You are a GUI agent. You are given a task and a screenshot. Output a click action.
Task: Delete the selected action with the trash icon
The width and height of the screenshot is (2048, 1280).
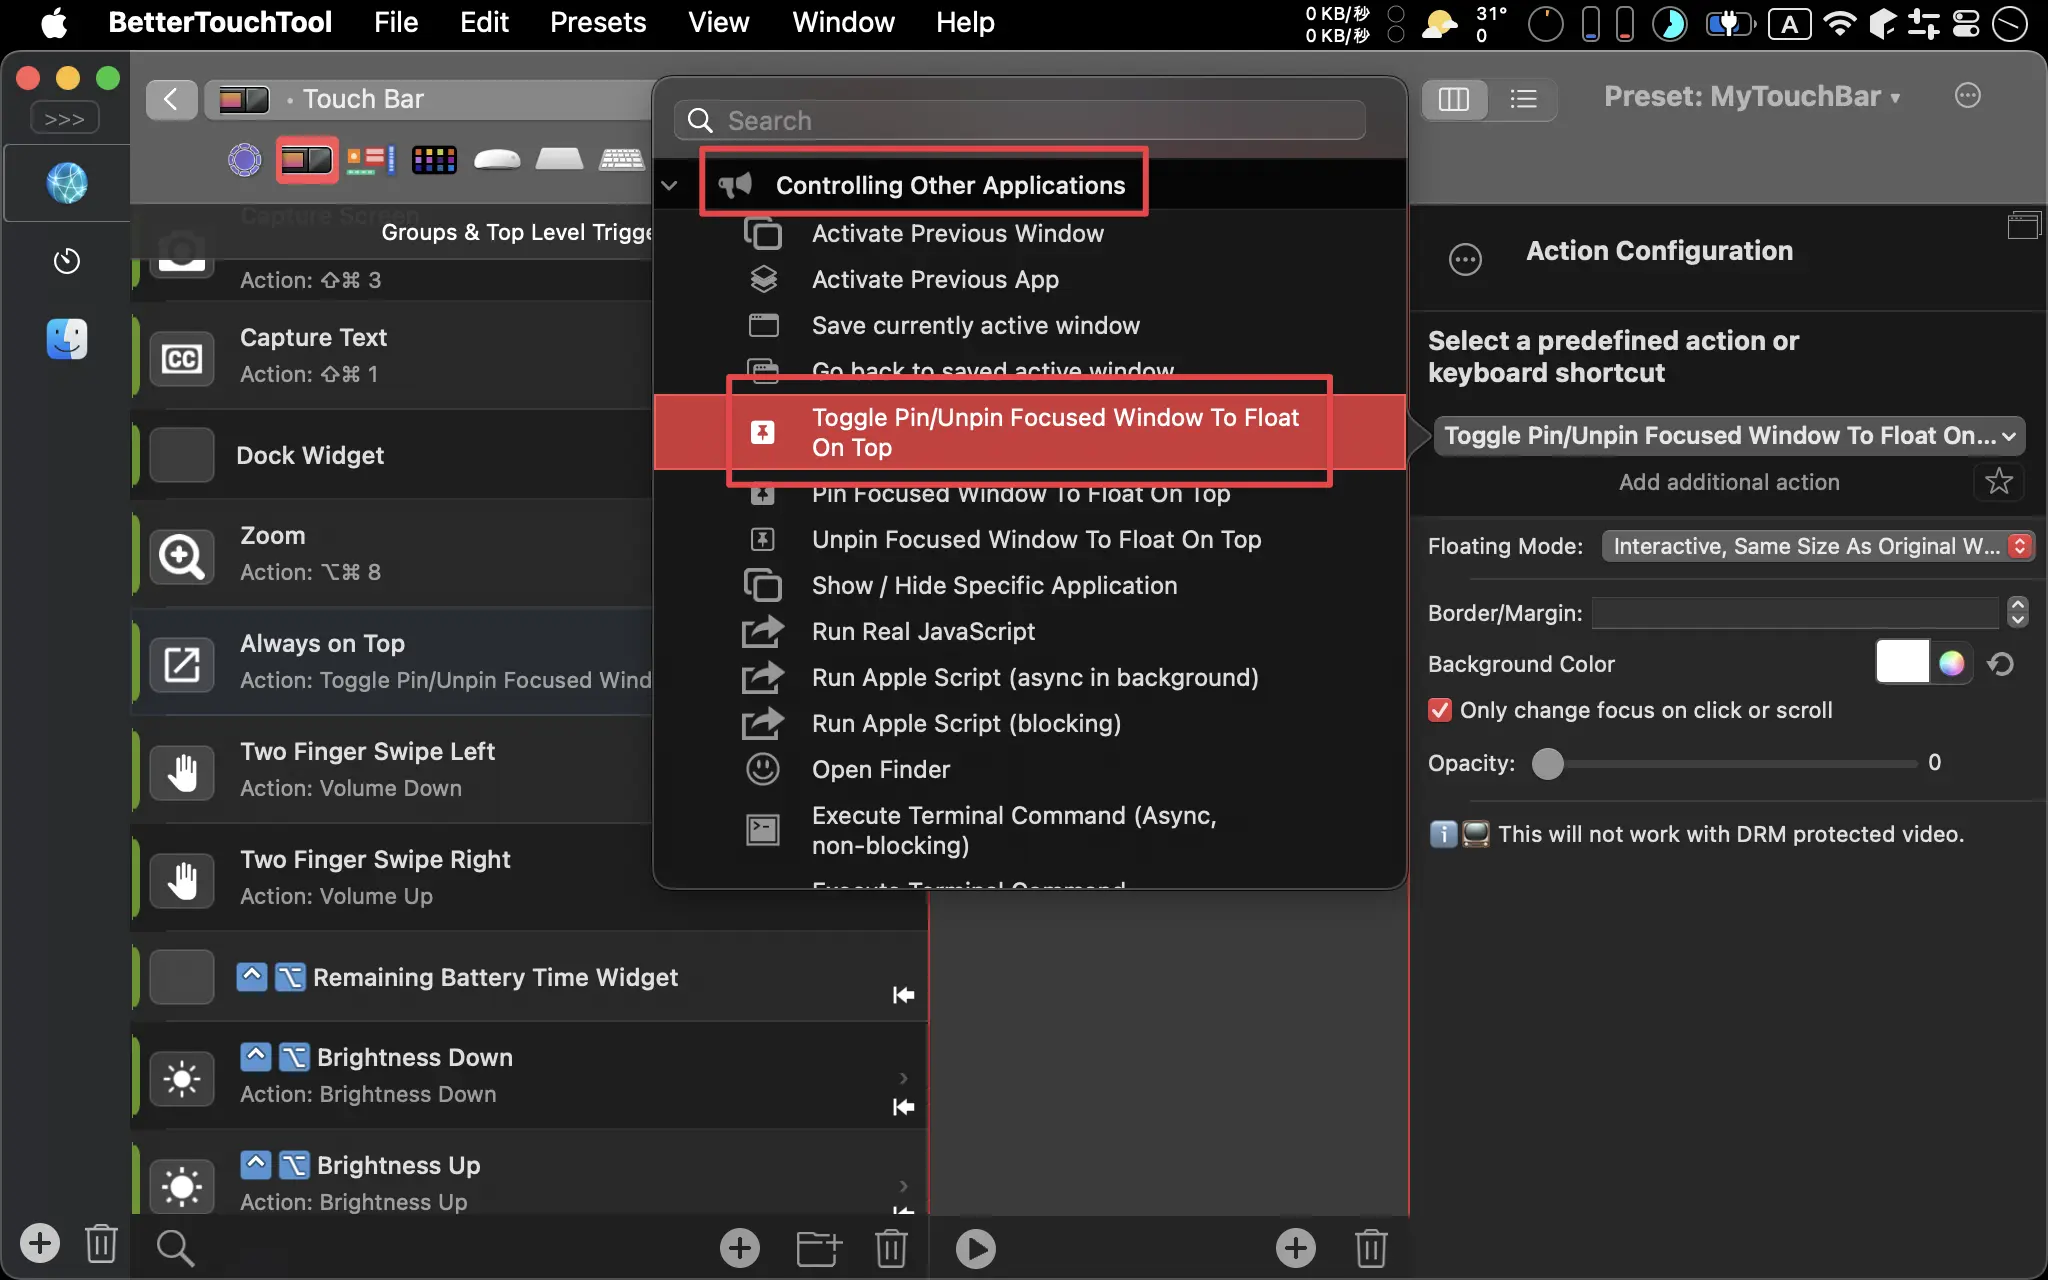point(1371,1247)
